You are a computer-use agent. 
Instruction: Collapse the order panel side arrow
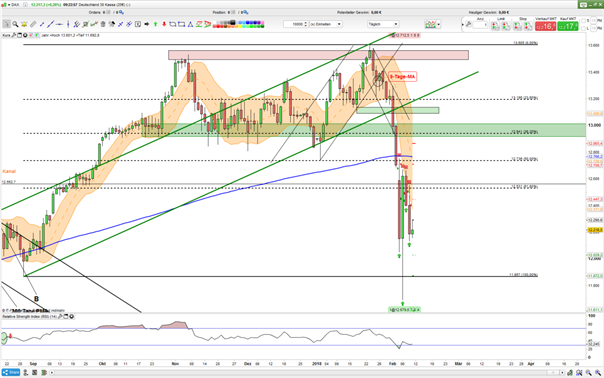coord(463,24)
